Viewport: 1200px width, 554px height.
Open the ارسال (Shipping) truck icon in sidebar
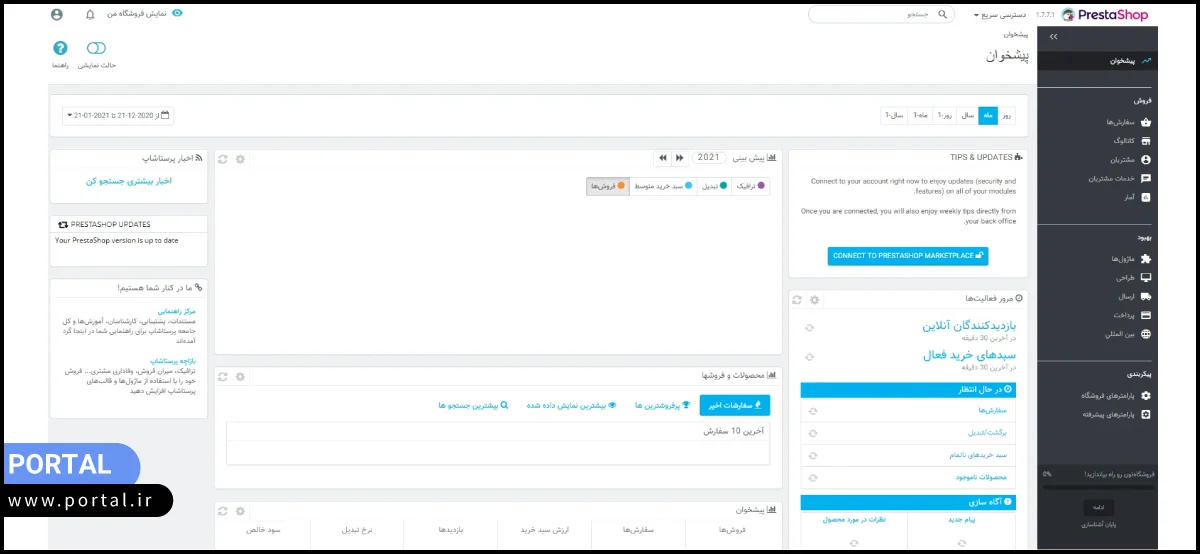coord(1146,296)
